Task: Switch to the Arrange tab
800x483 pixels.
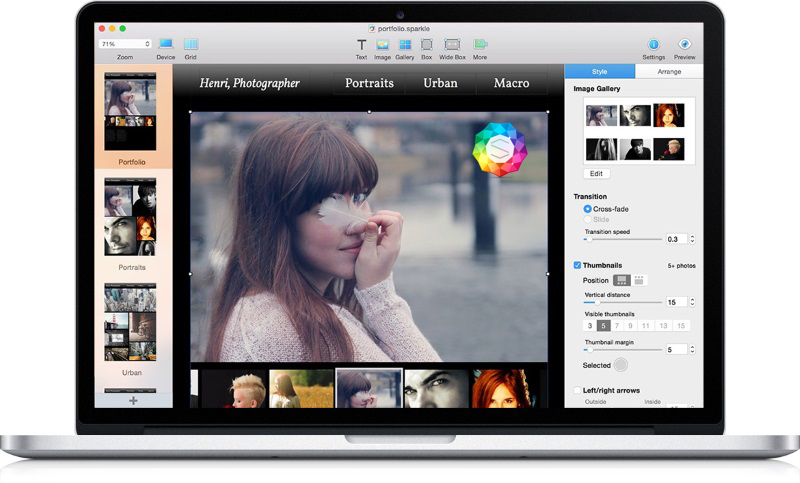Action: [x=668, y=72]
